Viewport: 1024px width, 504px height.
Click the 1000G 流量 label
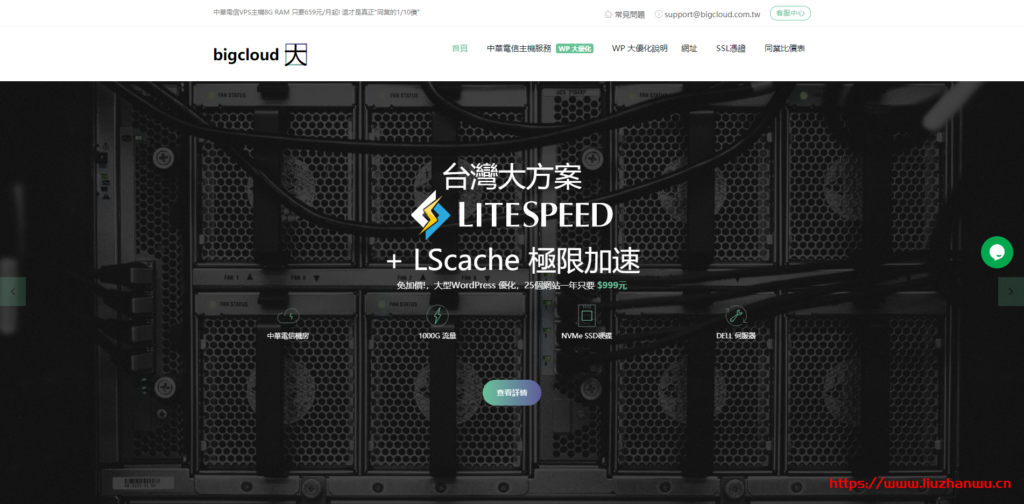click(438, 336)
